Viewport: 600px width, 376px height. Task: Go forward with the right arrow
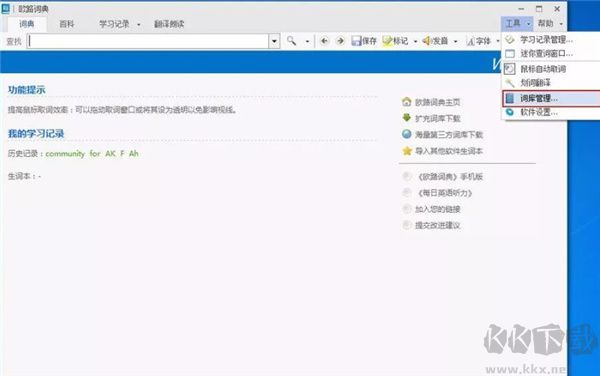[x=340, y=41]
